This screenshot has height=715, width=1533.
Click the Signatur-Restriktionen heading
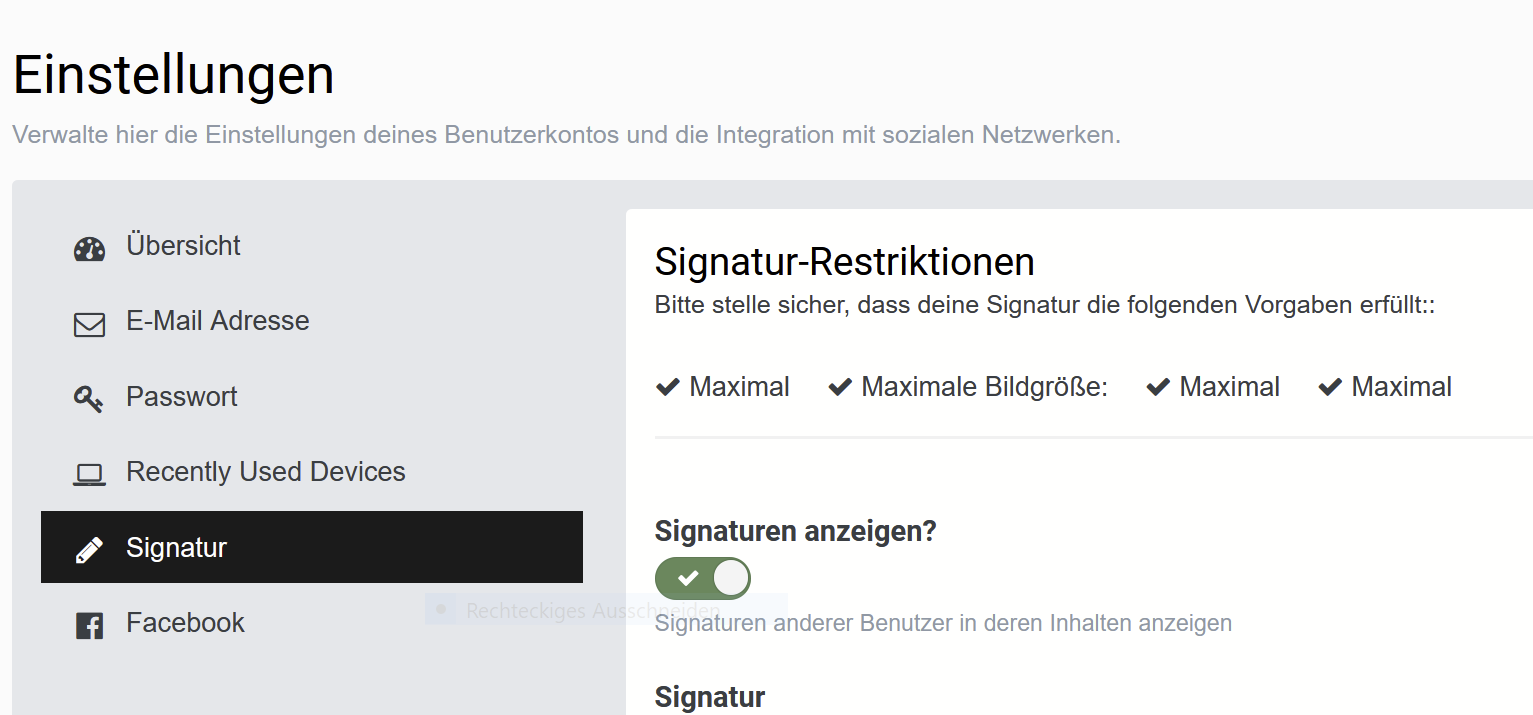point(845,262)
